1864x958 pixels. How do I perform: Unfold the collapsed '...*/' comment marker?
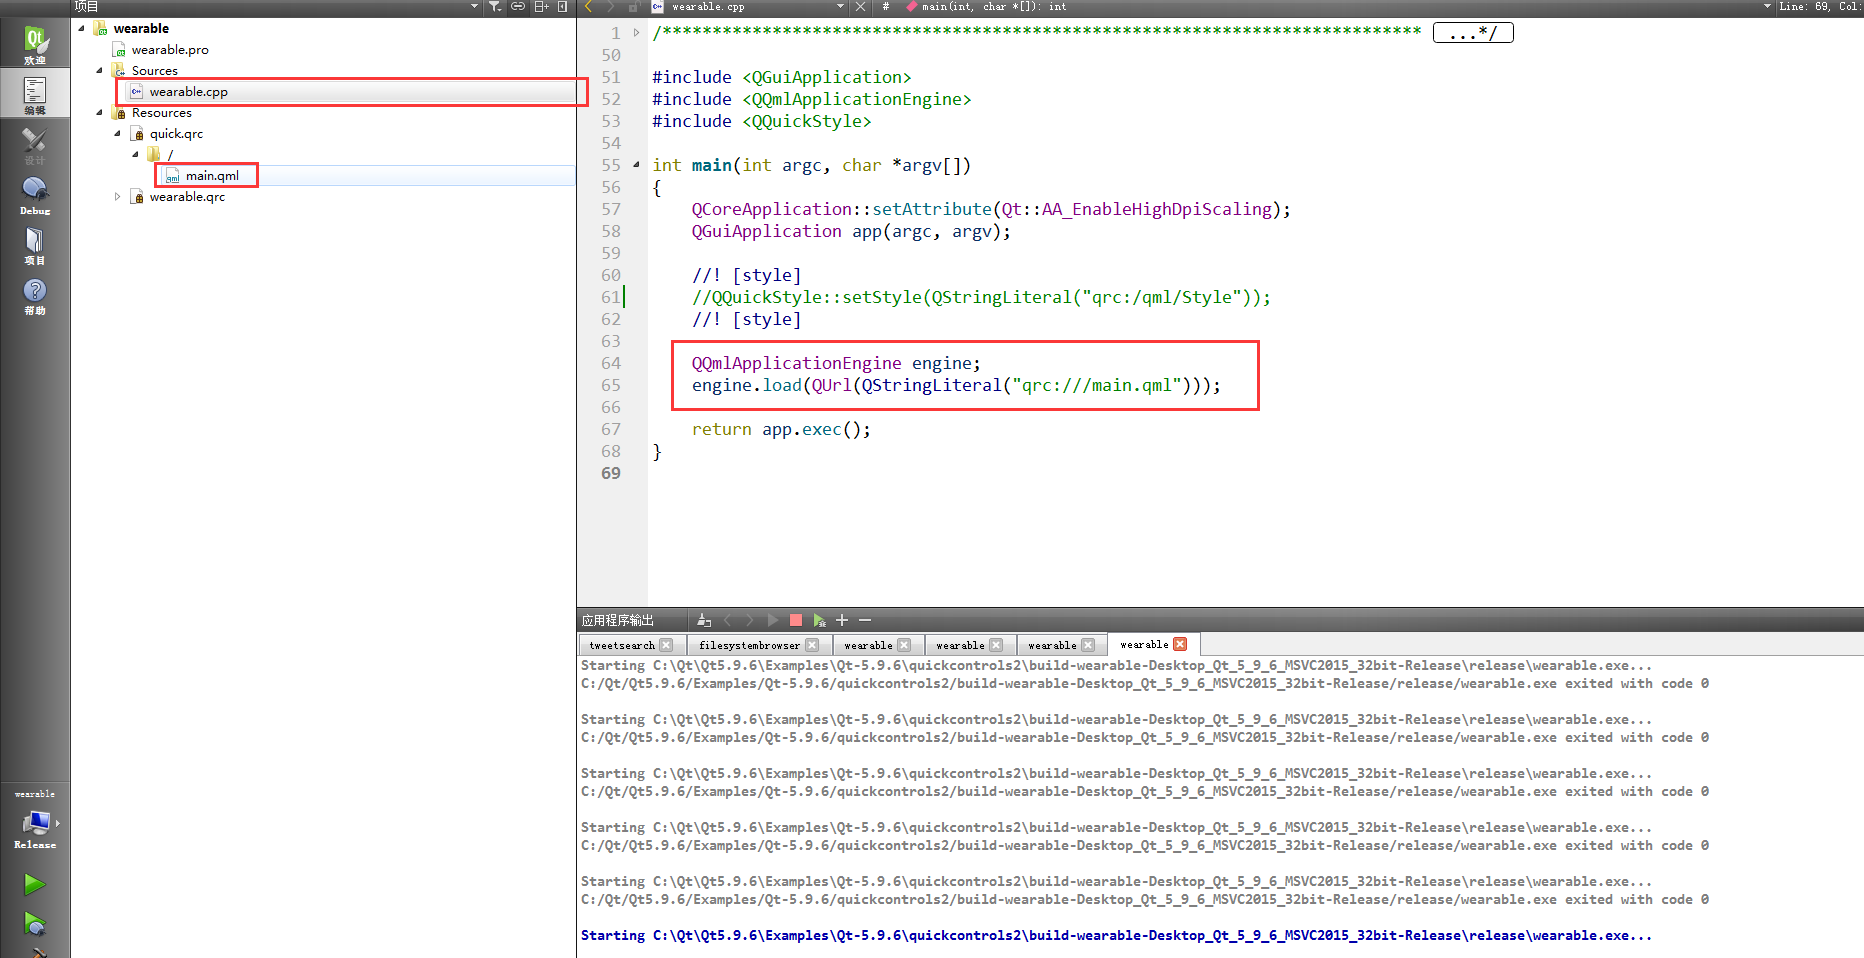coord(1473,33)
